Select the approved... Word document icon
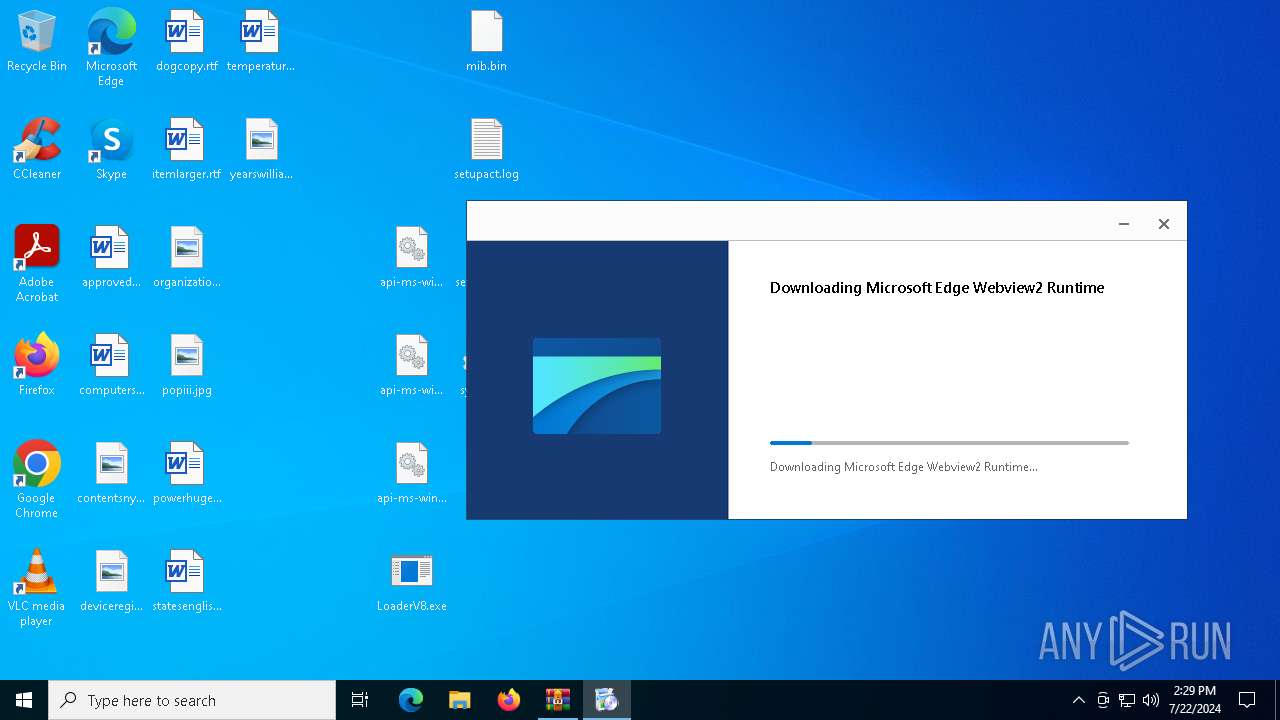1280x720 pixels. (x=111, y=257)
